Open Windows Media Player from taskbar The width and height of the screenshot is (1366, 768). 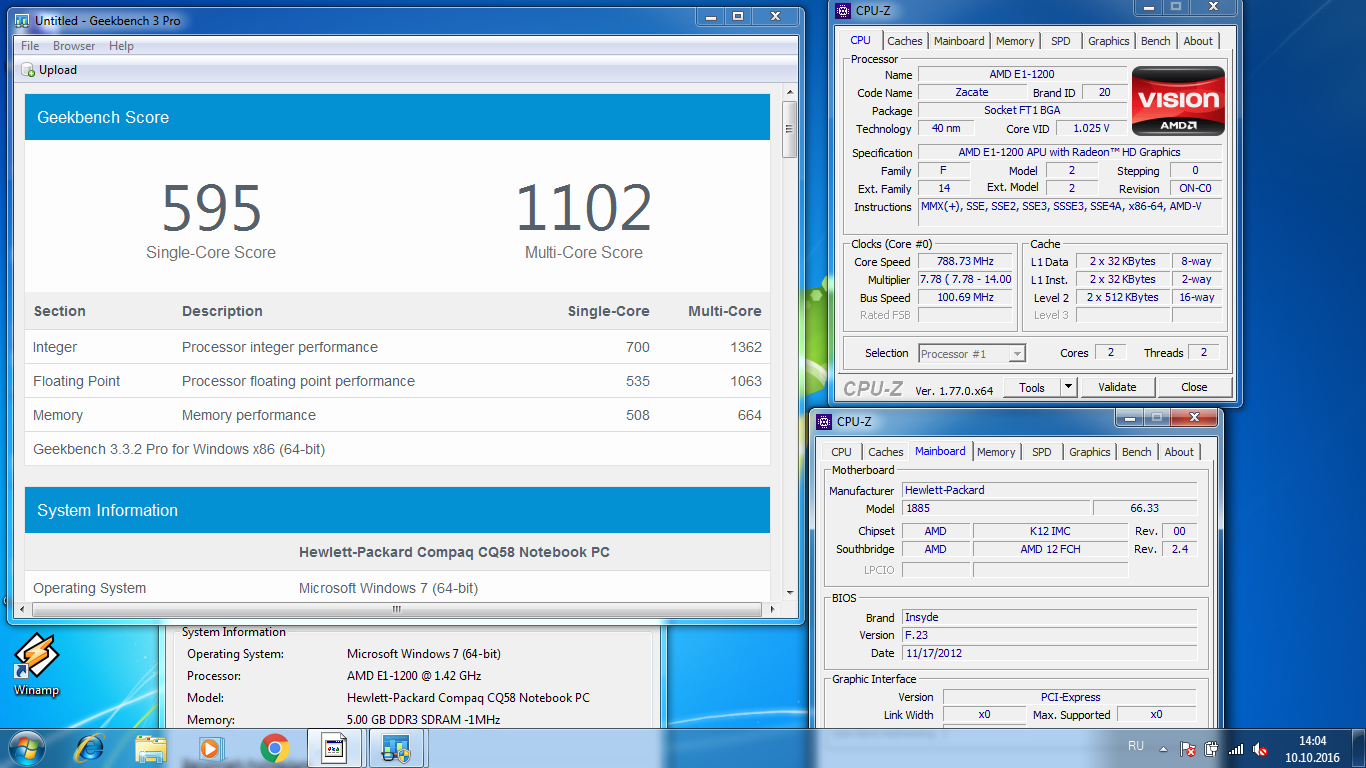tap(210, 748)
